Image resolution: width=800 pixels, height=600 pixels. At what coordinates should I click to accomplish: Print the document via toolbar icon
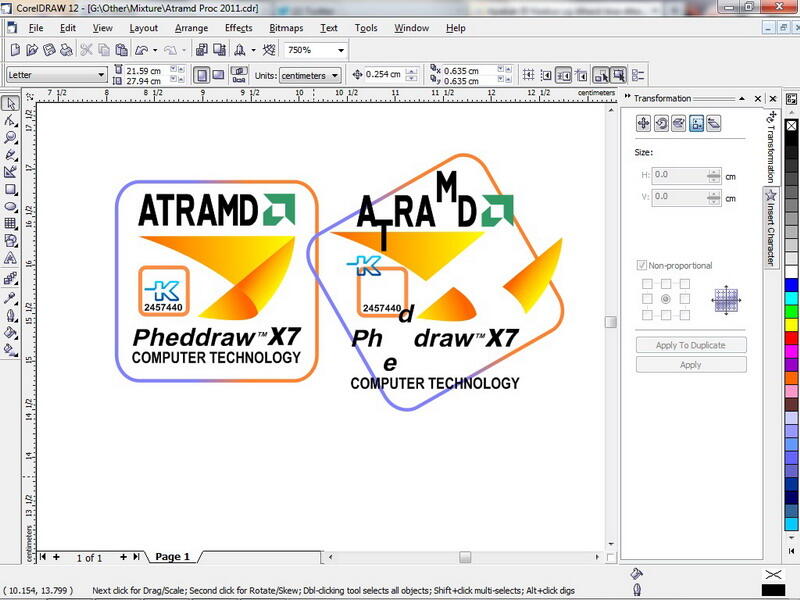(x=66, y=49)
